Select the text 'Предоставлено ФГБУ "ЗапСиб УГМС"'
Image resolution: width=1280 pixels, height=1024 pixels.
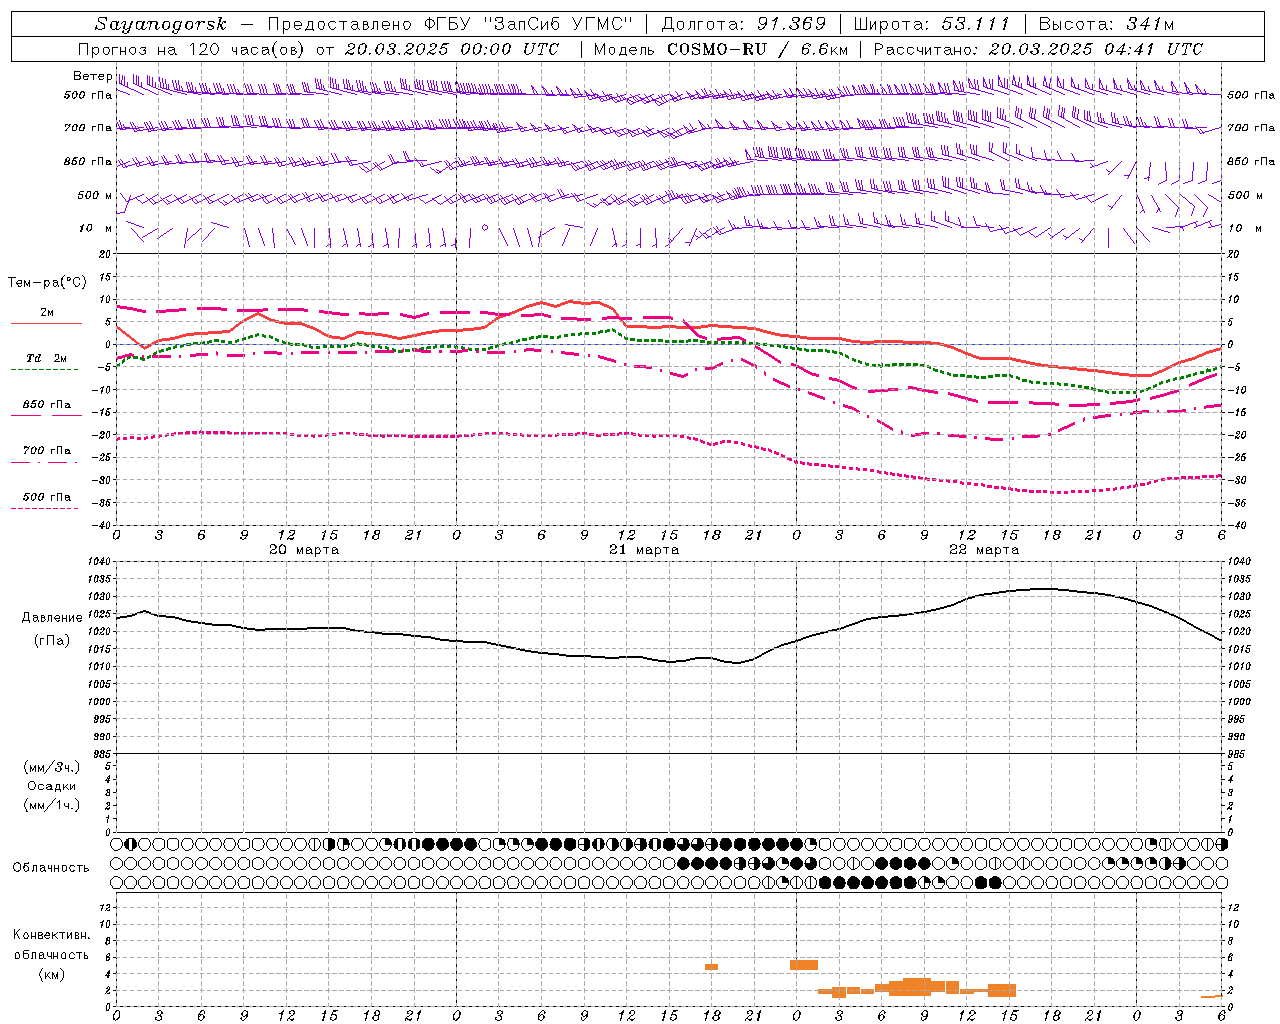click(x=450, y=24)
